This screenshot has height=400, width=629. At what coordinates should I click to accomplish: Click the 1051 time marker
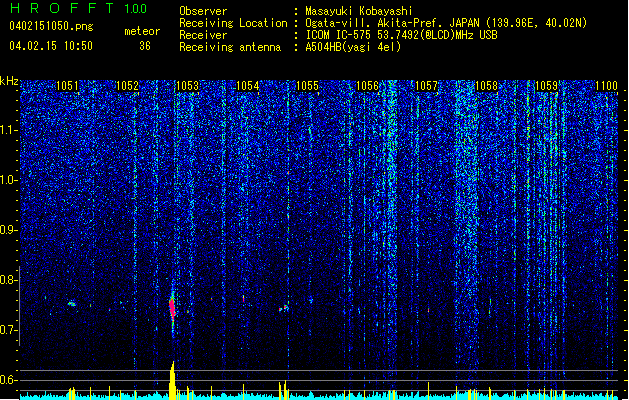click(67, 86)
